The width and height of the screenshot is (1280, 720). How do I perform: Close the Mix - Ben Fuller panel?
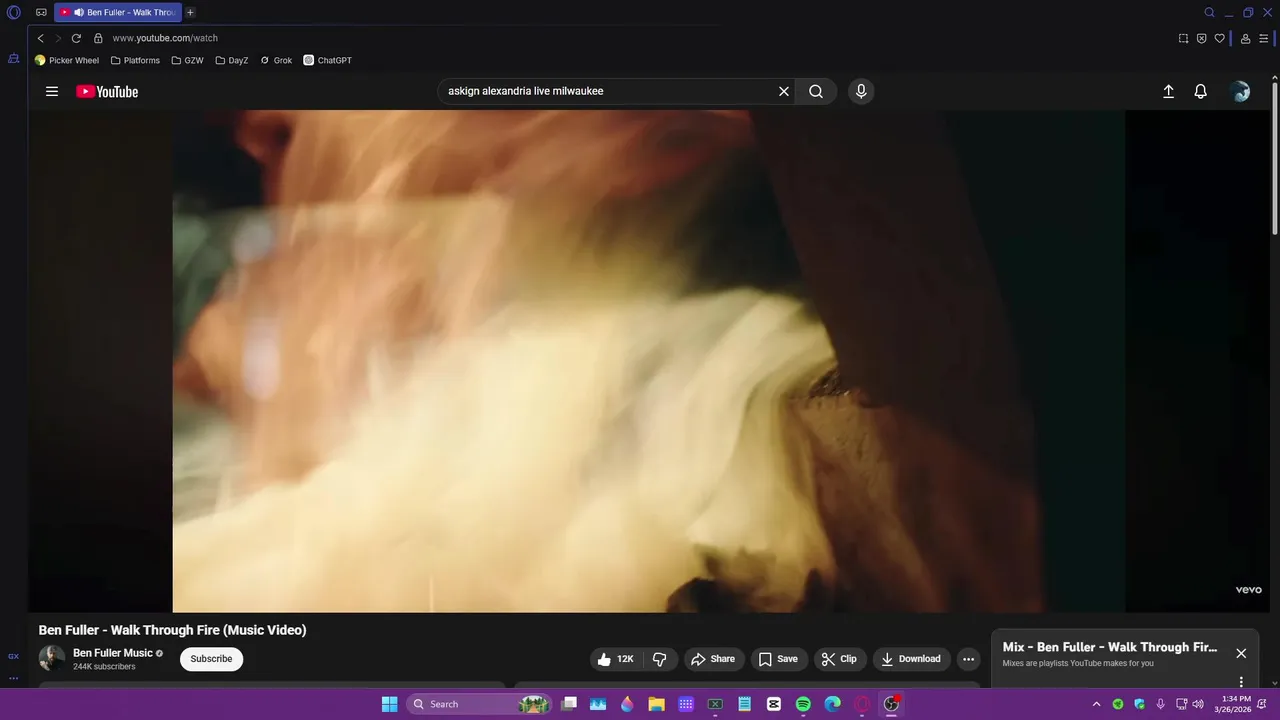click(1241, 653)
